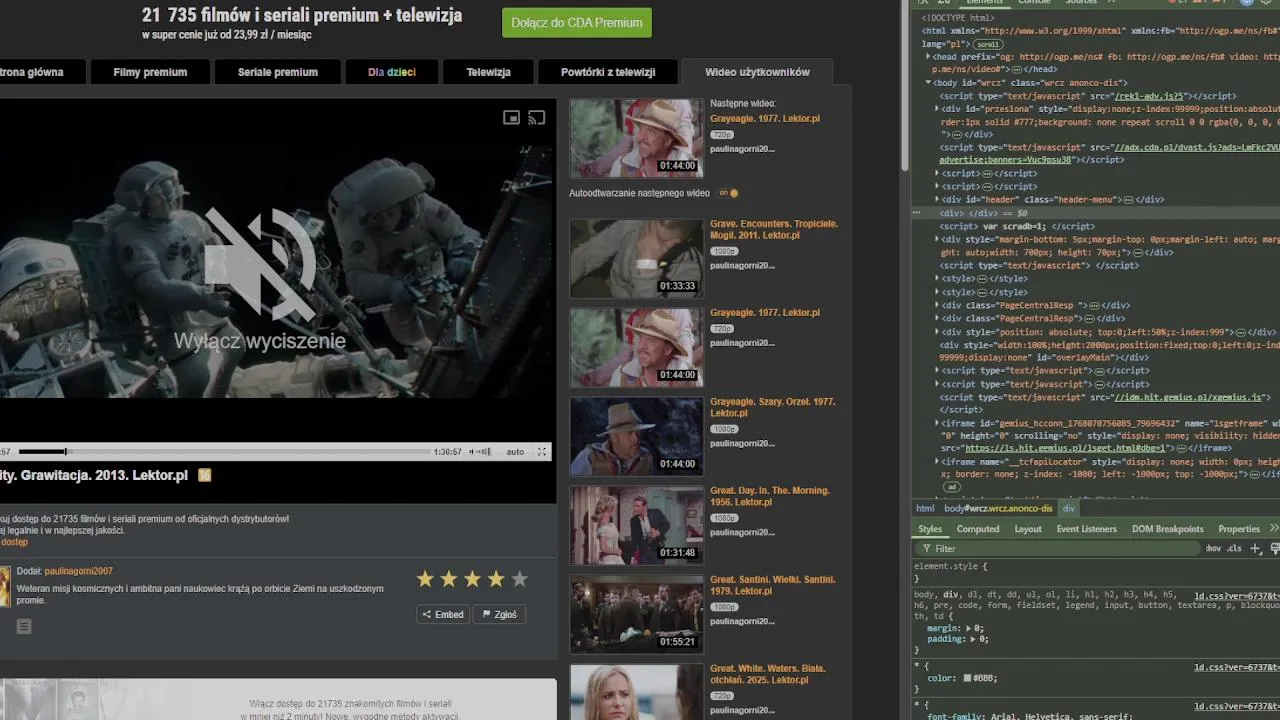Expand the margin shorthand property
This screenshot has width=1280, height=720.
(x=969, y=628)
